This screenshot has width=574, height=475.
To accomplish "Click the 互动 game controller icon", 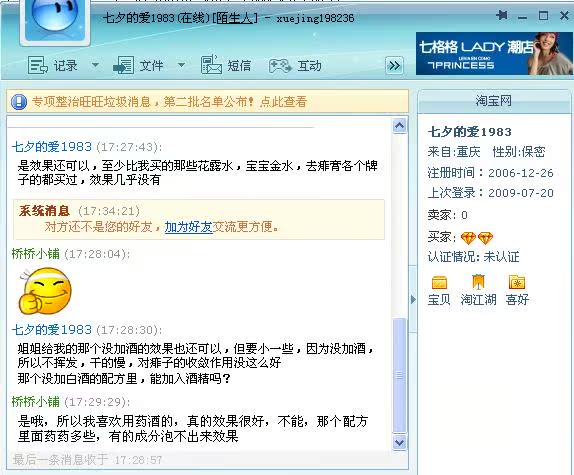I will pos(280,66).
